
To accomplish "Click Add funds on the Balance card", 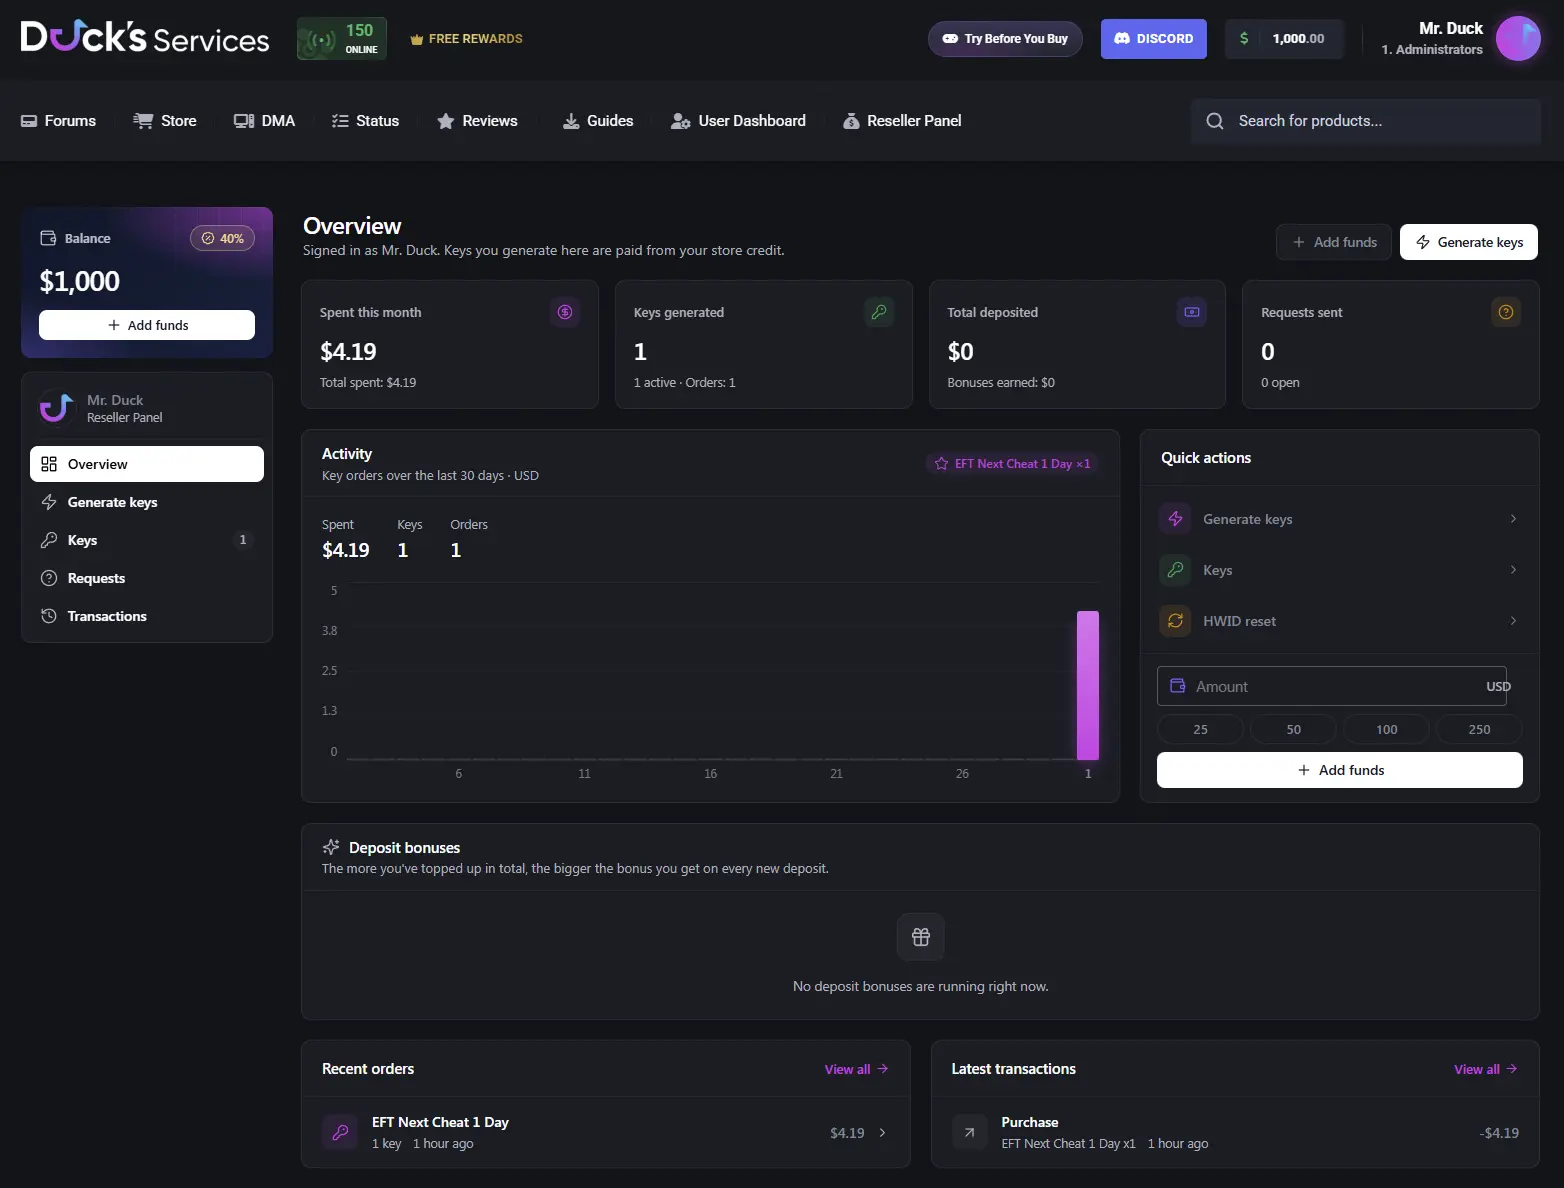I will [147, 325].
